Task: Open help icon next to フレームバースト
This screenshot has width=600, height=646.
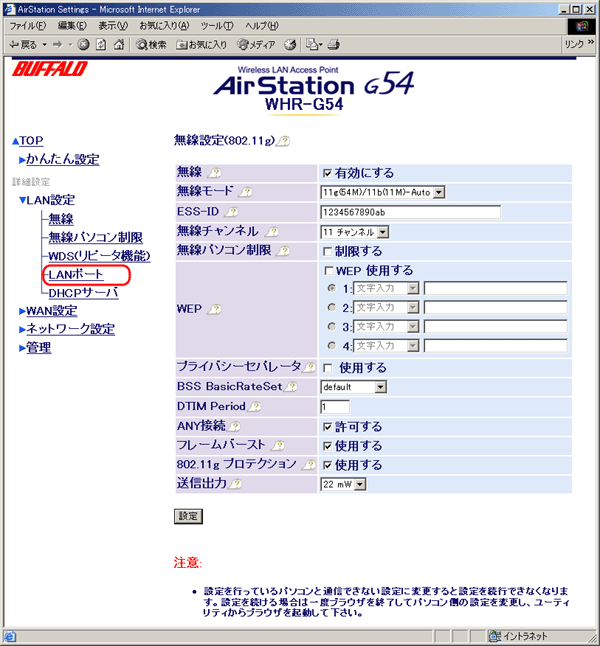Action: click(279, 445)
